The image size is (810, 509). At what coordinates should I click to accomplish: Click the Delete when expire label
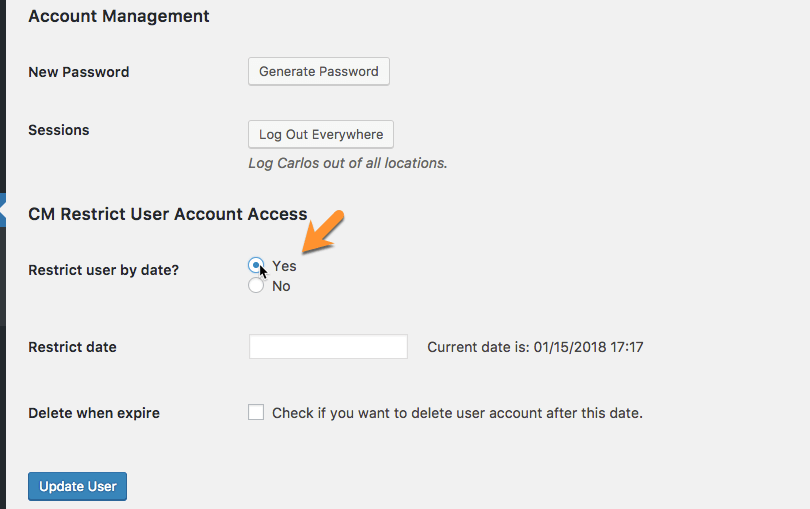tap(93, 413)
